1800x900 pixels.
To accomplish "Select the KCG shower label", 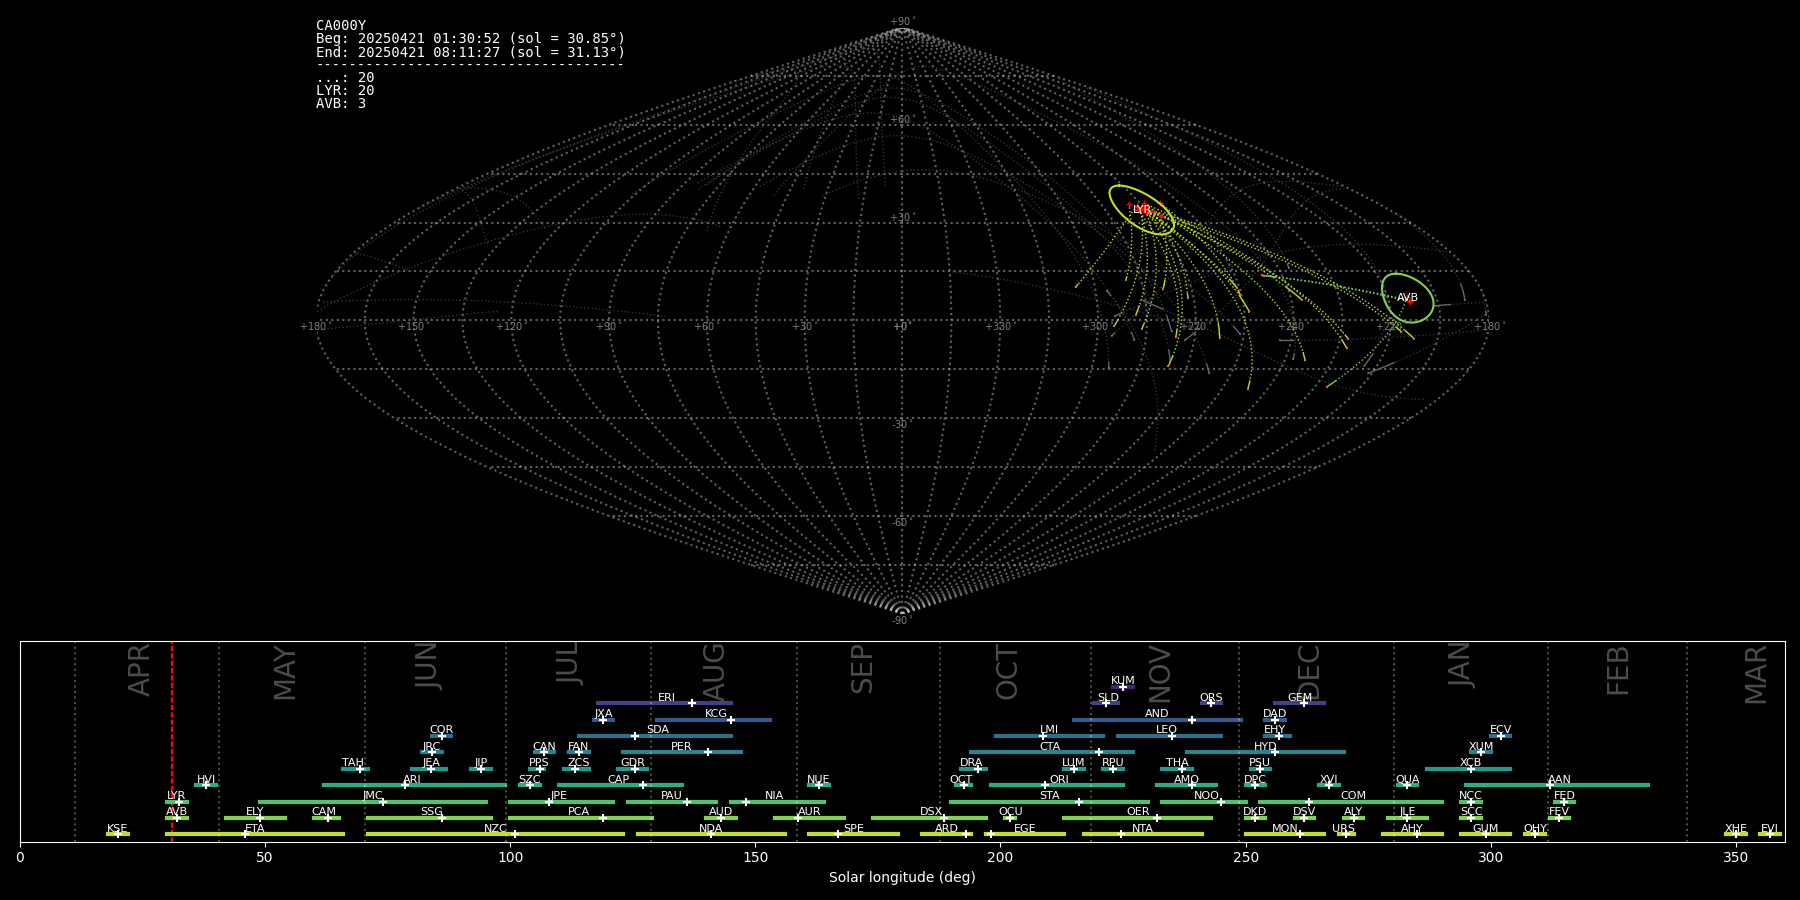I will click(716, 714).
